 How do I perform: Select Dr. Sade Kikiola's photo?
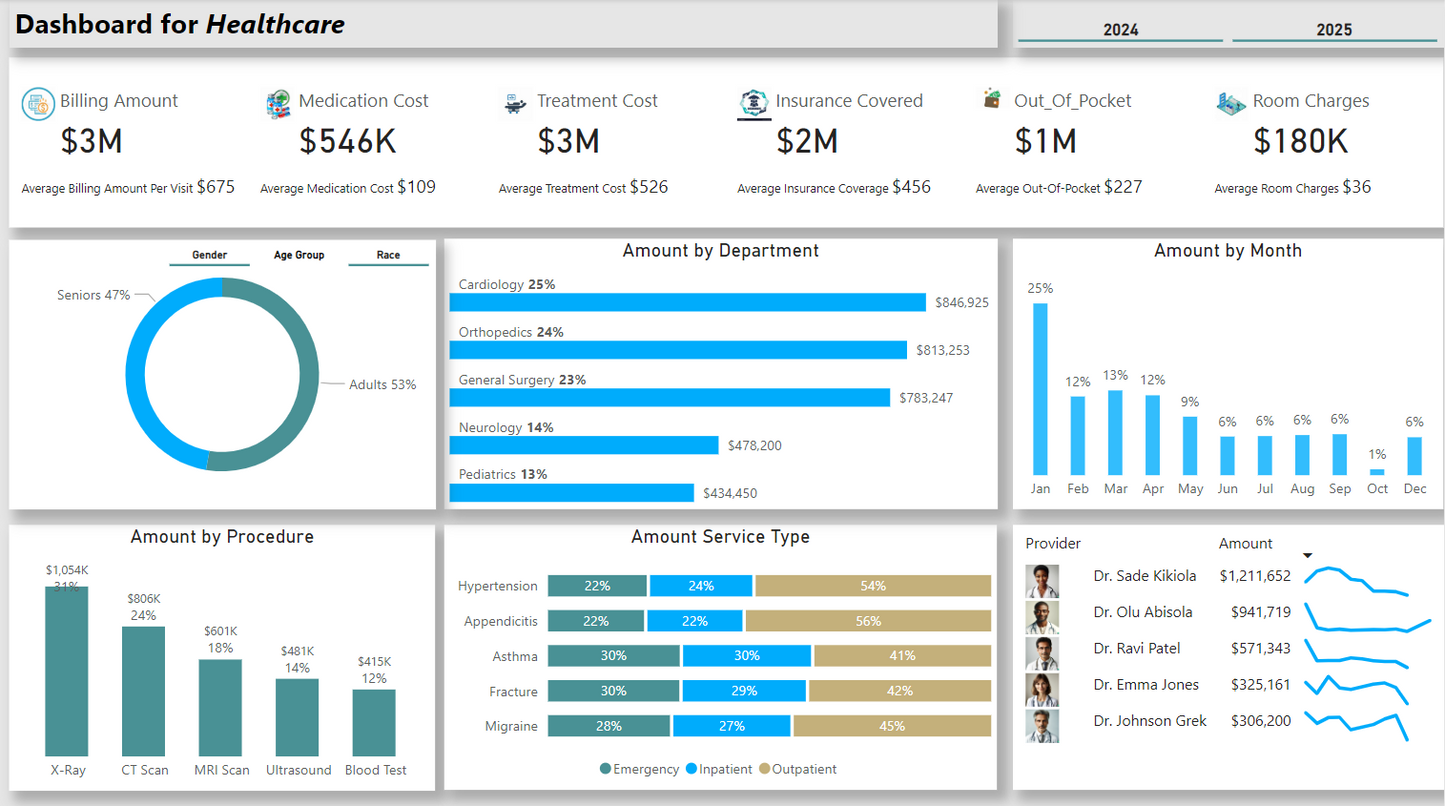coord(1042,580)
